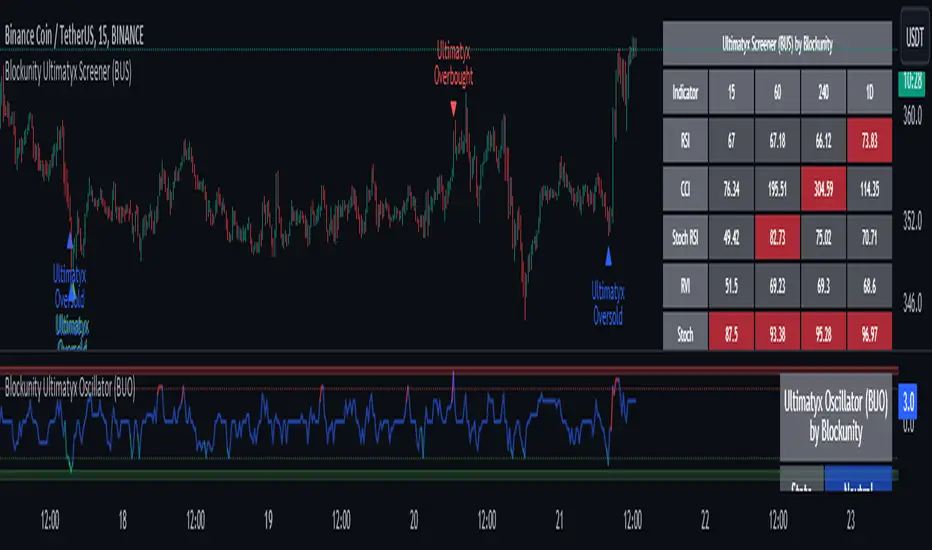Click the red Stoch cell 87.5
932x550 pixels.
pyautogui.click(x=731, y=331)
